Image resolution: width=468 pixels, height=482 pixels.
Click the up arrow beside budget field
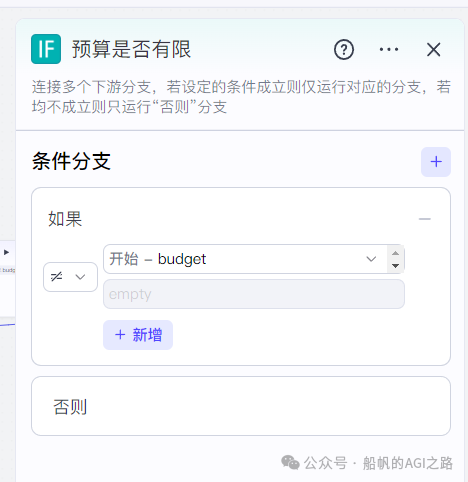click(396, 253)
